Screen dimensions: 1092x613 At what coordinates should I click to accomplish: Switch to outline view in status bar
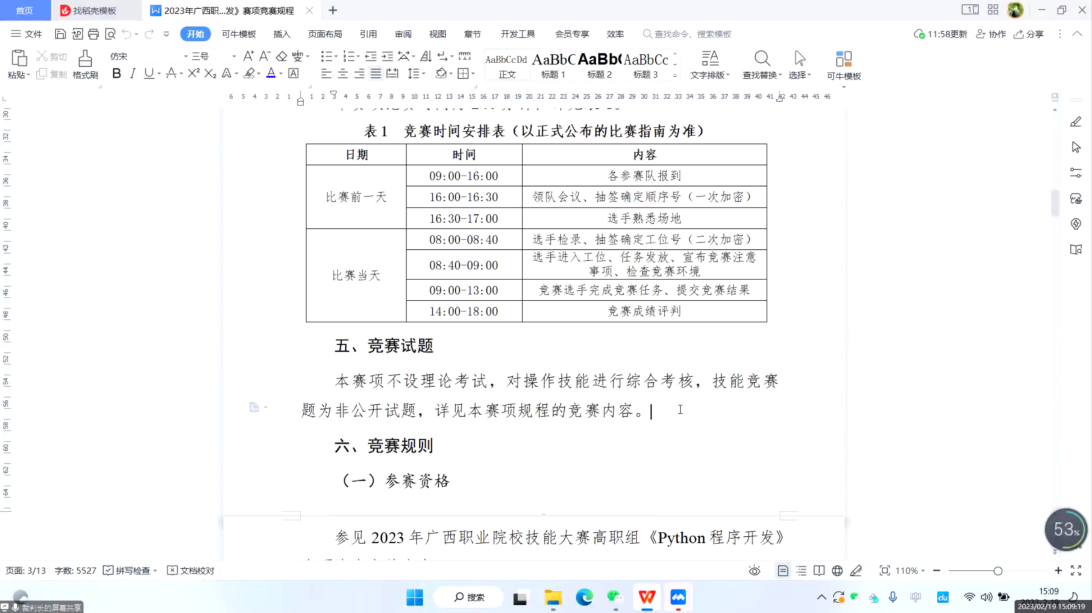(801, 571)
